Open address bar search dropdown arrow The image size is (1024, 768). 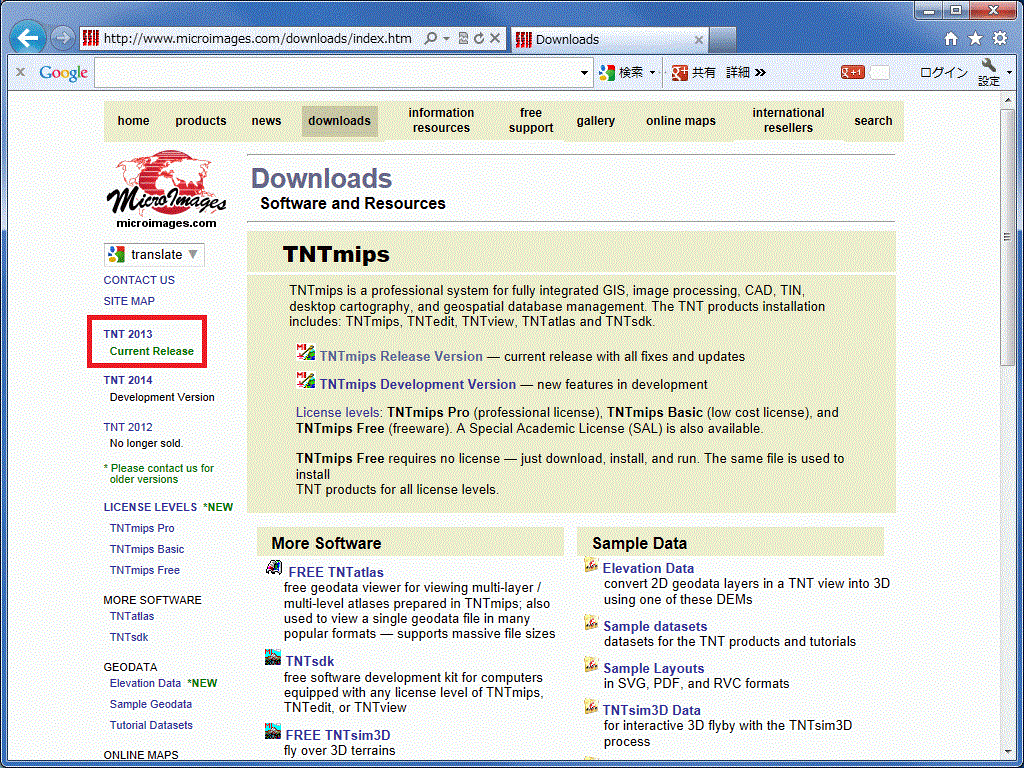(x=447, y=39)
